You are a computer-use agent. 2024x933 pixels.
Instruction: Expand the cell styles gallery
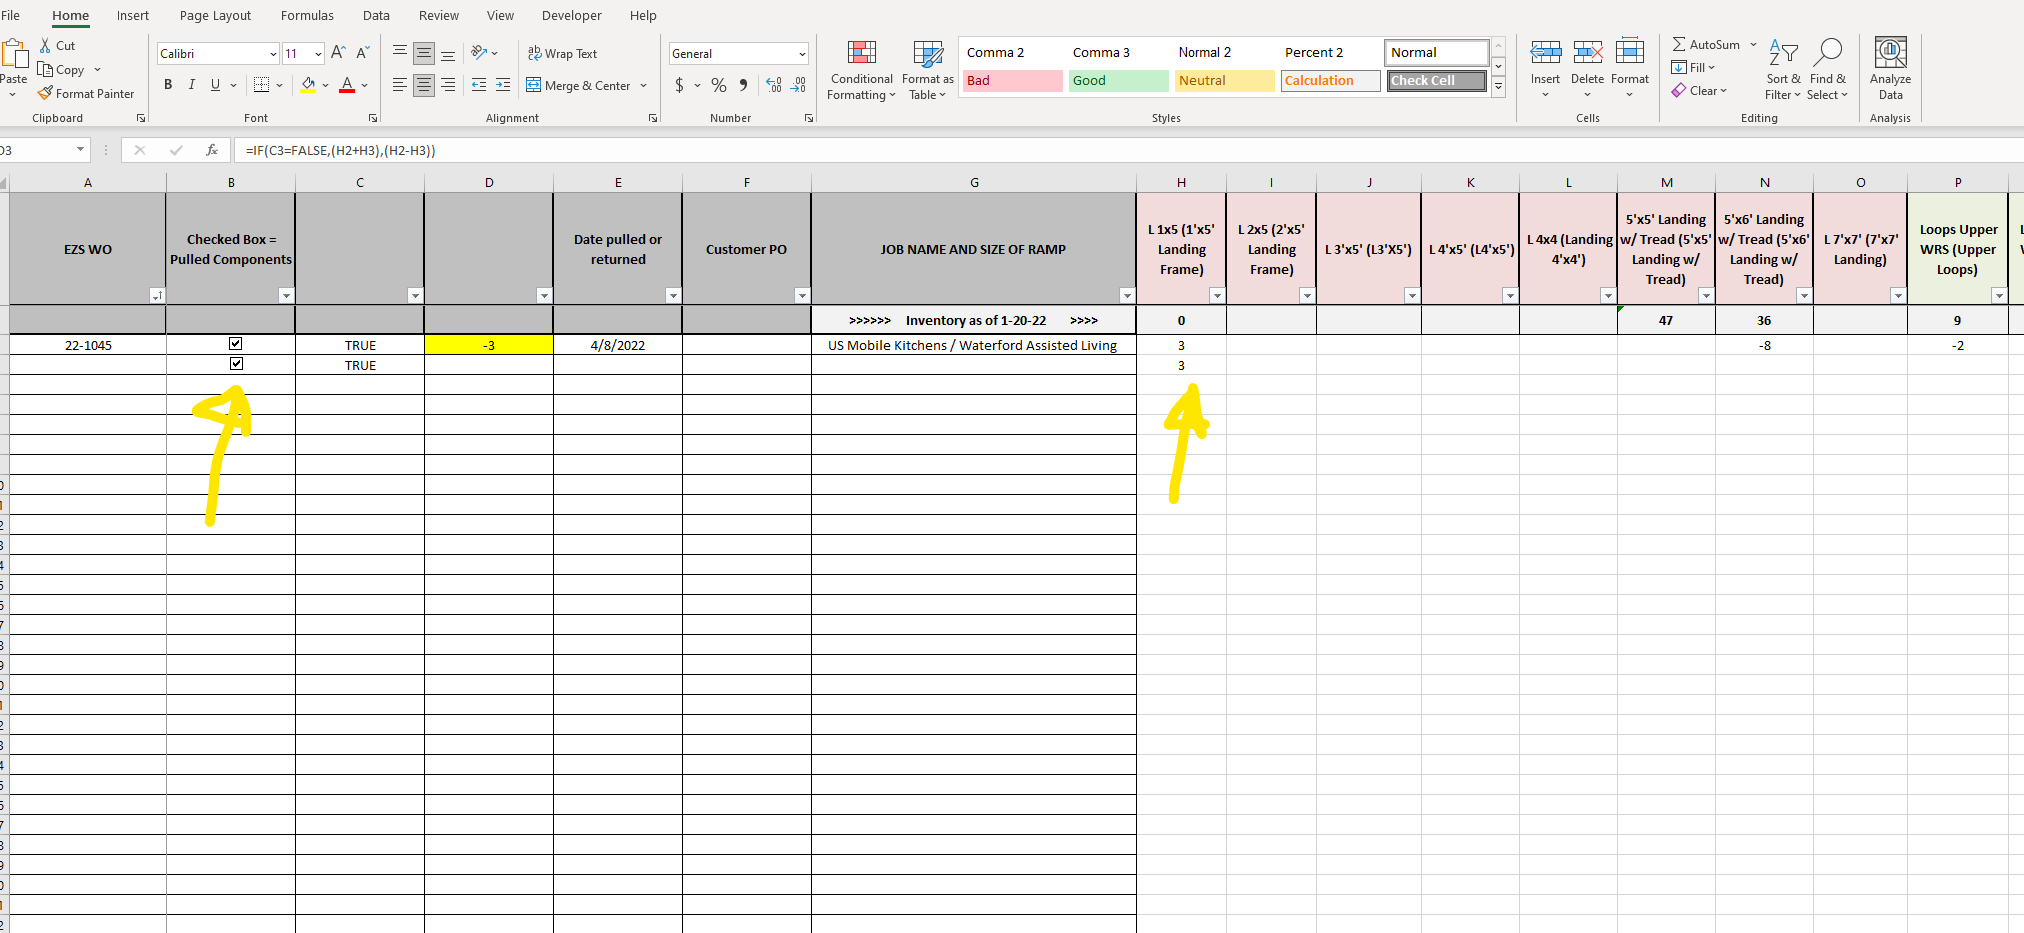(1498, 87)
